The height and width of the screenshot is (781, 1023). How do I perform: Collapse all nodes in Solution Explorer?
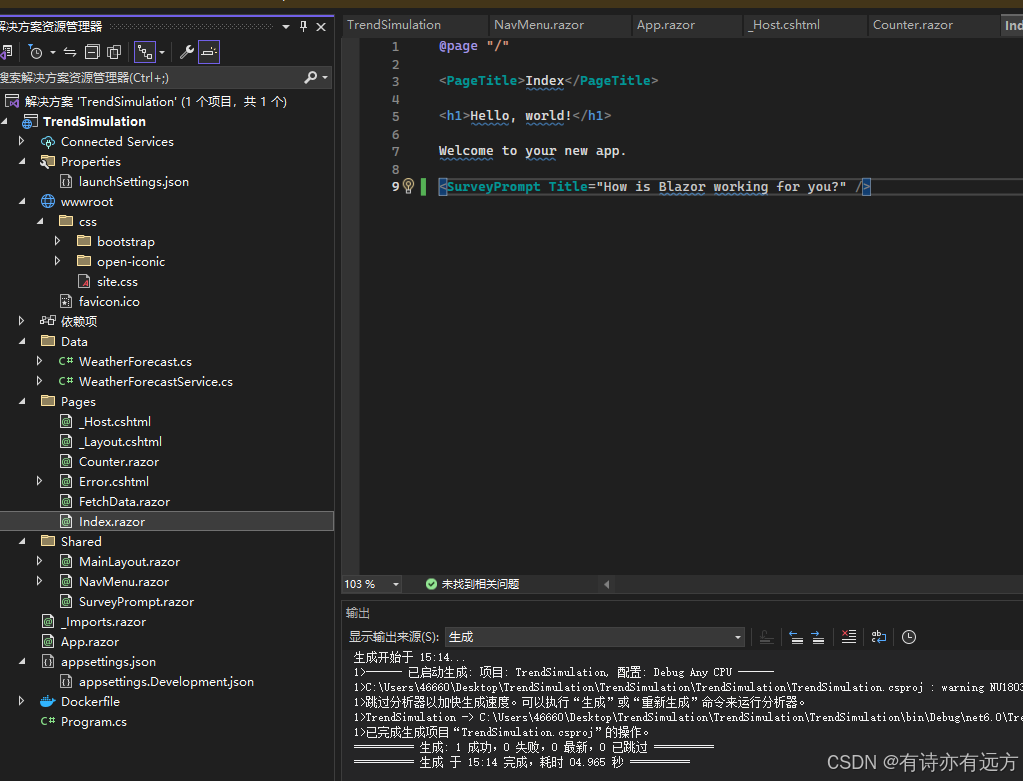coord(93,52)
